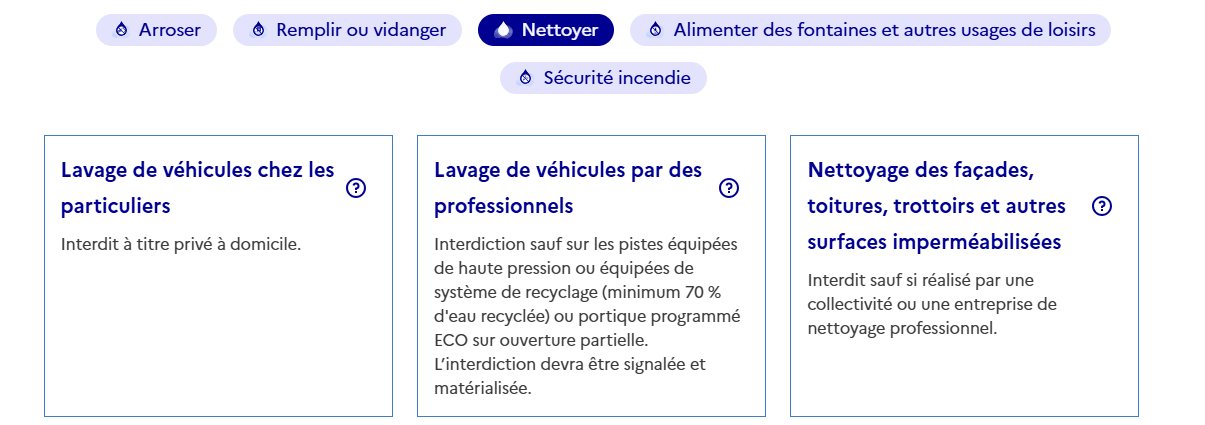Open help icon for Lavage chez les particuliers
Image resolution: width=1205 pixels, height=425 pixels.
click(356, 188)
